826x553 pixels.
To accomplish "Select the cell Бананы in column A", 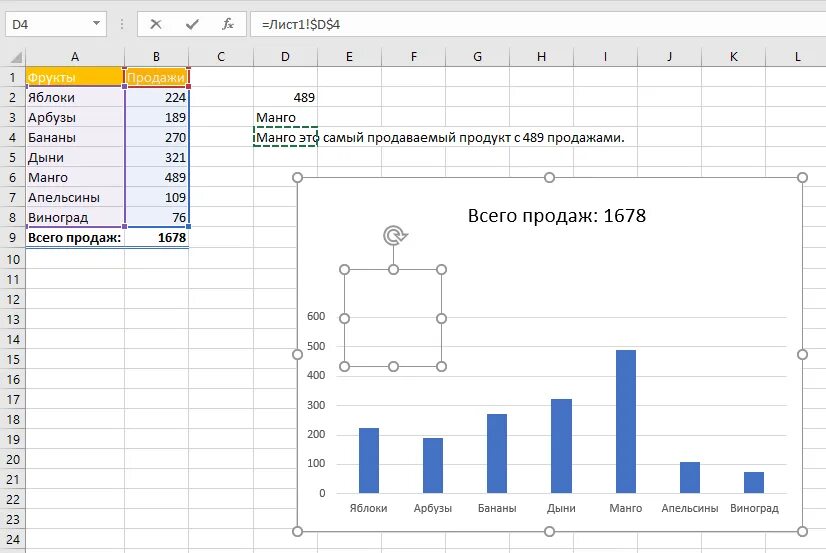I will (x=75, y=137).
